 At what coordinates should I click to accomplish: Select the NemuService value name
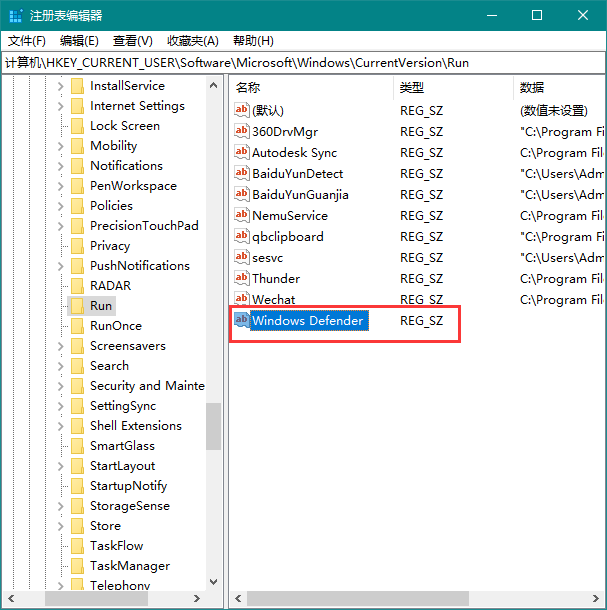pyautogui.click(x=290, y=216)
